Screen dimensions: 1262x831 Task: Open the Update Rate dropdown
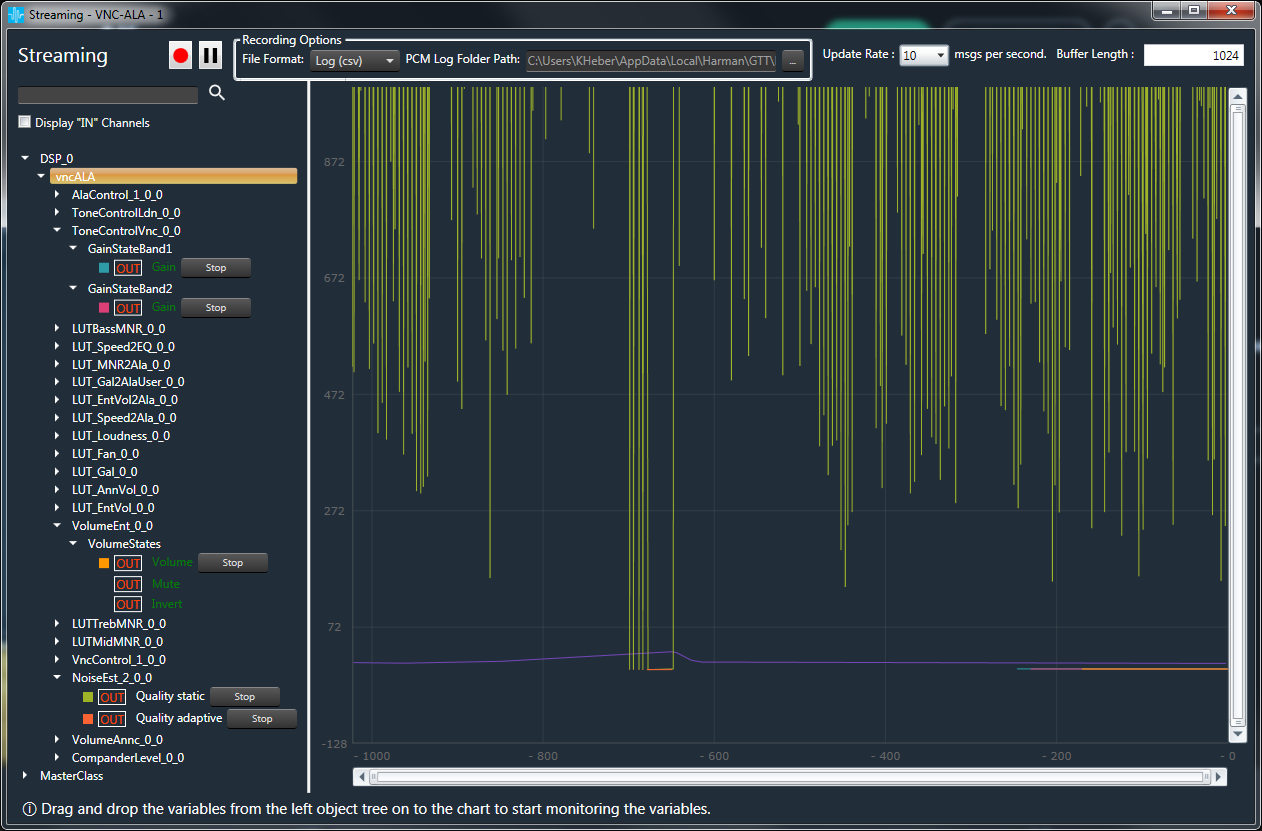tap(924, 55)
